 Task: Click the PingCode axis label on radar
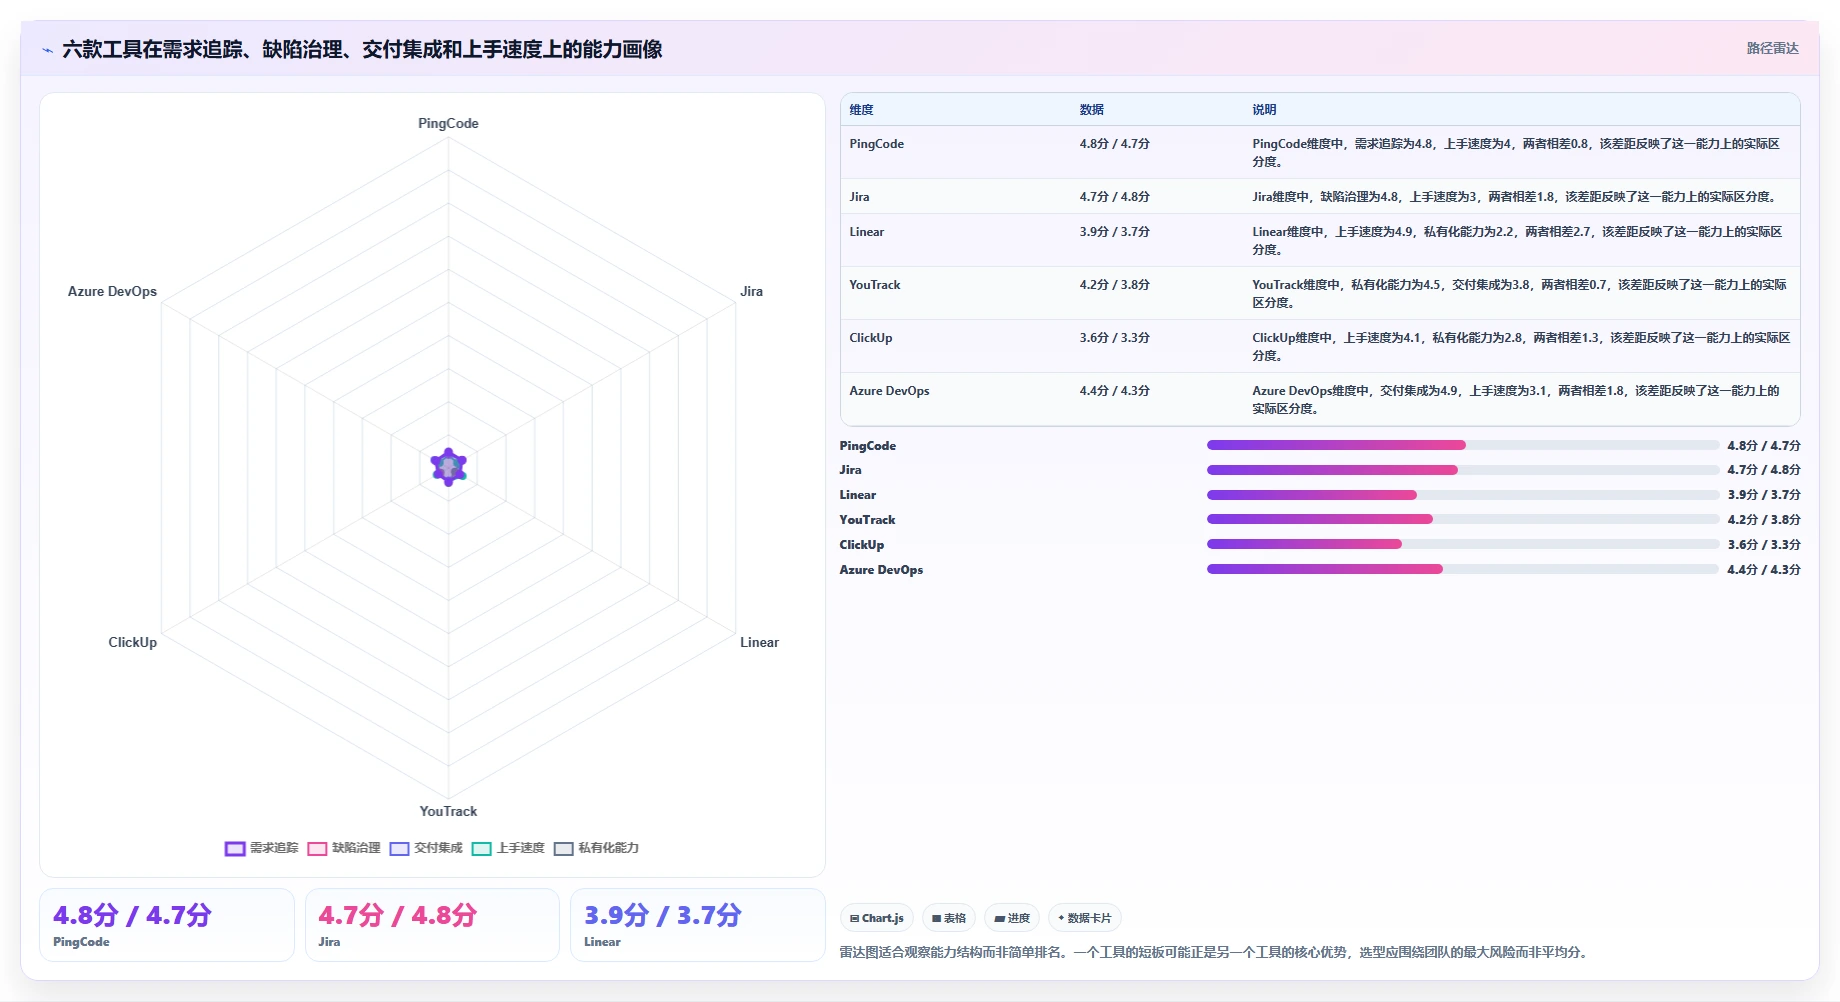(448, 123)
